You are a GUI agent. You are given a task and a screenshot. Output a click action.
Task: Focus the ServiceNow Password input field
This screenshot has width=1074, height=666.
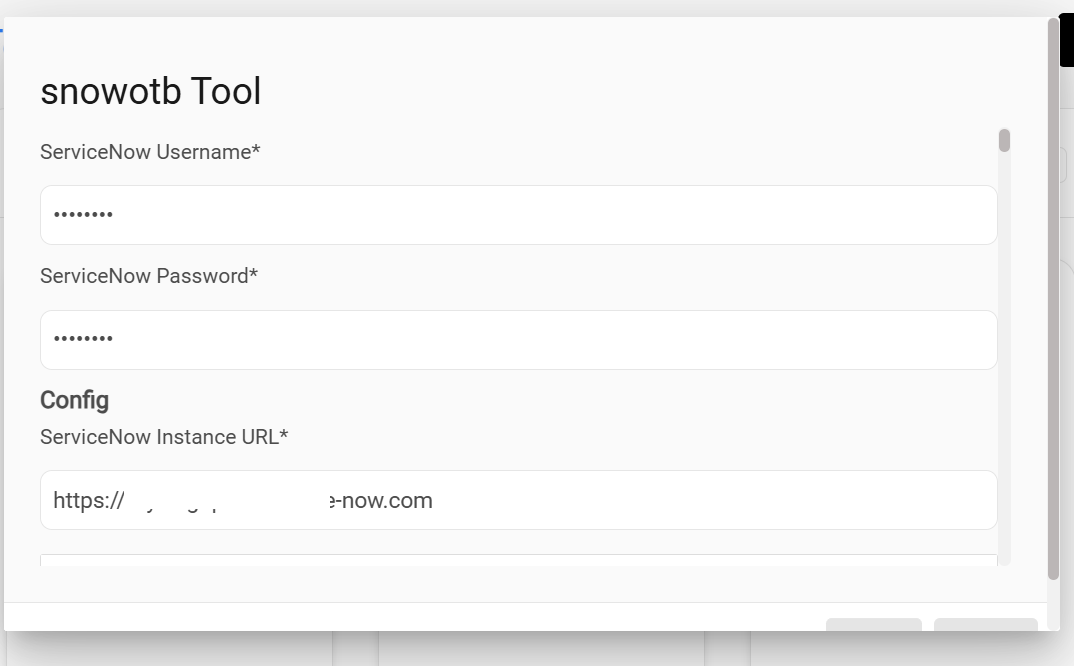pyautogui.click(x=518, y=340)
